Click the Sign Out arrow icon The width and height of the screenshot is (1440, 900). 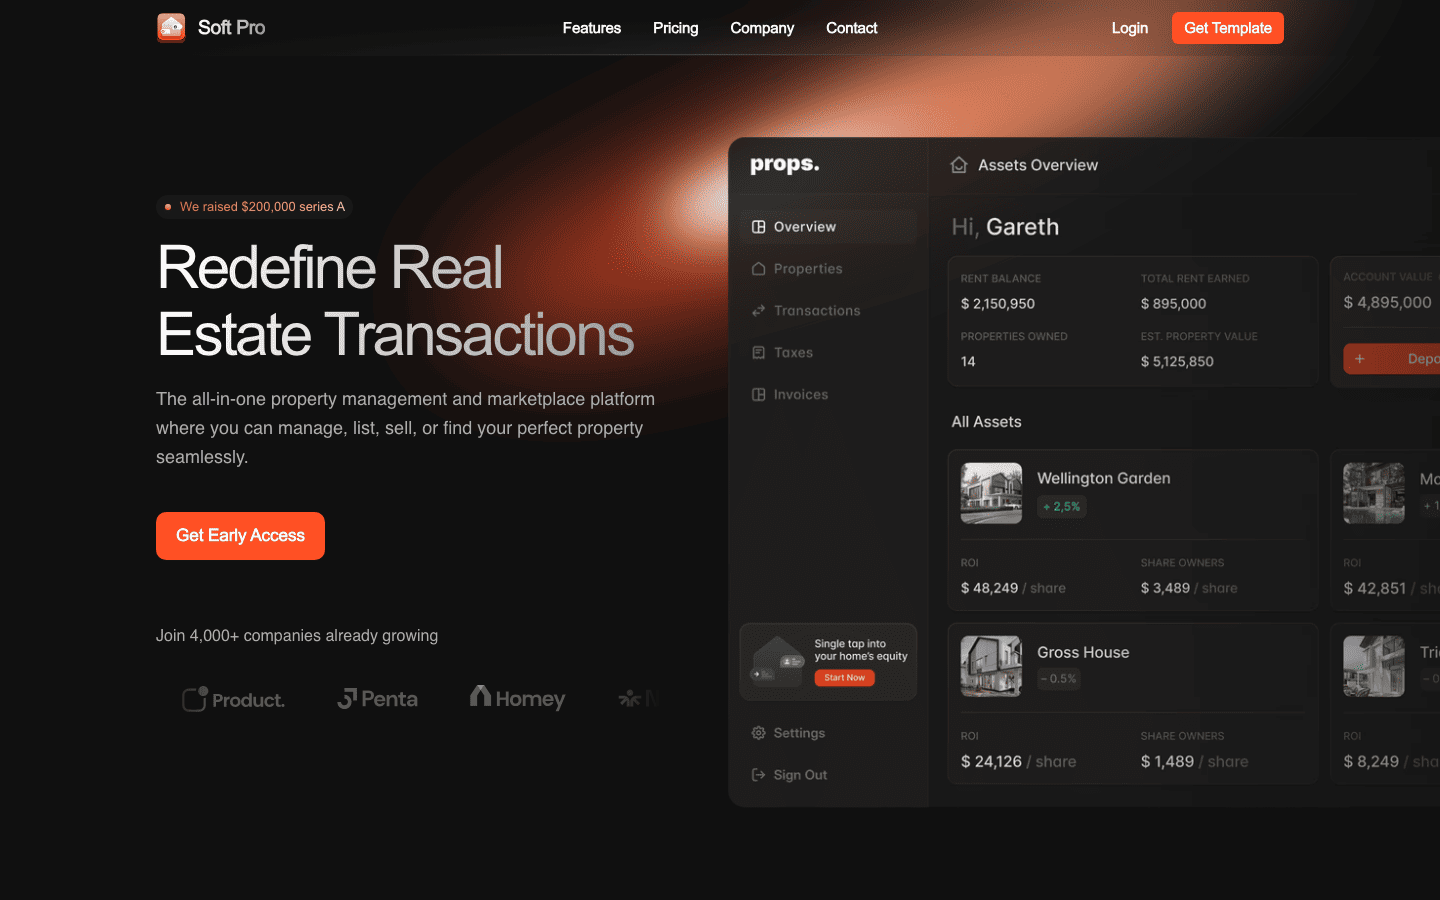point(759,775)
